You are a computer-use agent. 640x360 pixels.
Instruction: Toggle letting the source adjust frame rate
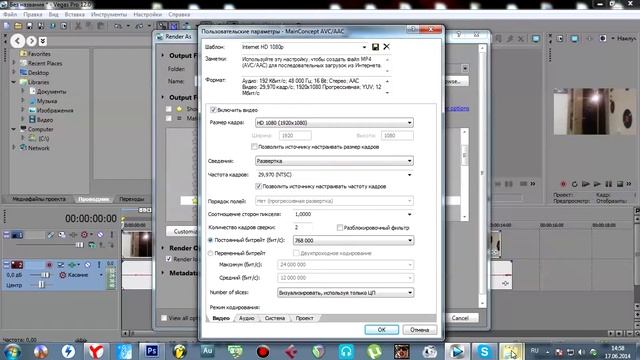point(258,186)
